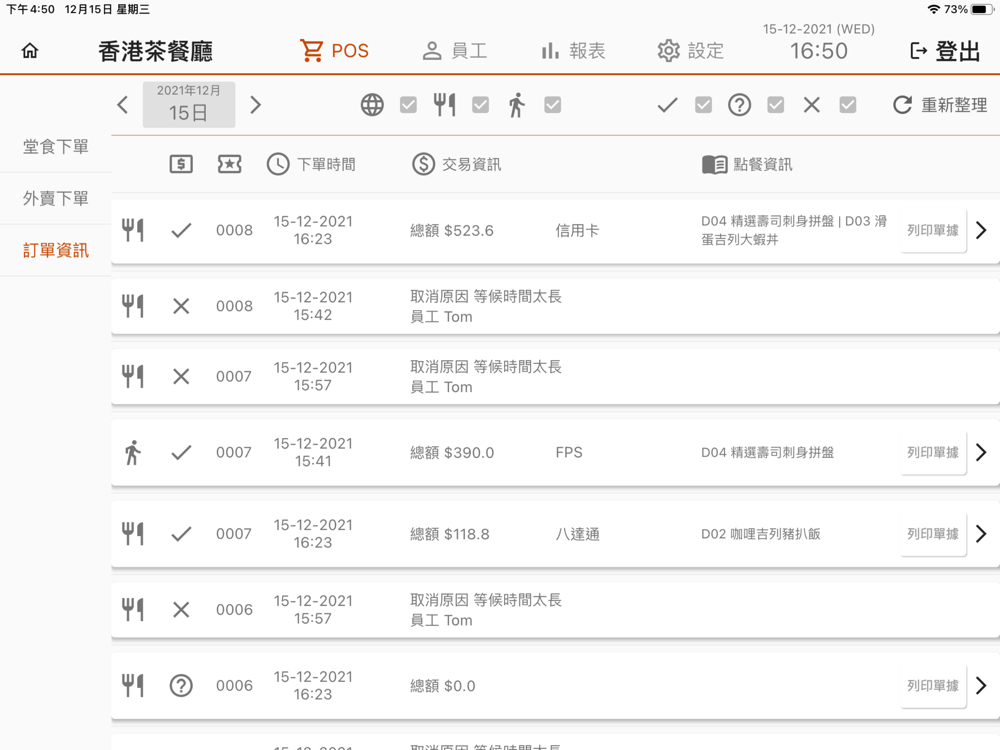Screen dimensions: 1000x750
Task: Click X status on cancelled order 15:42
Action: 181,306
